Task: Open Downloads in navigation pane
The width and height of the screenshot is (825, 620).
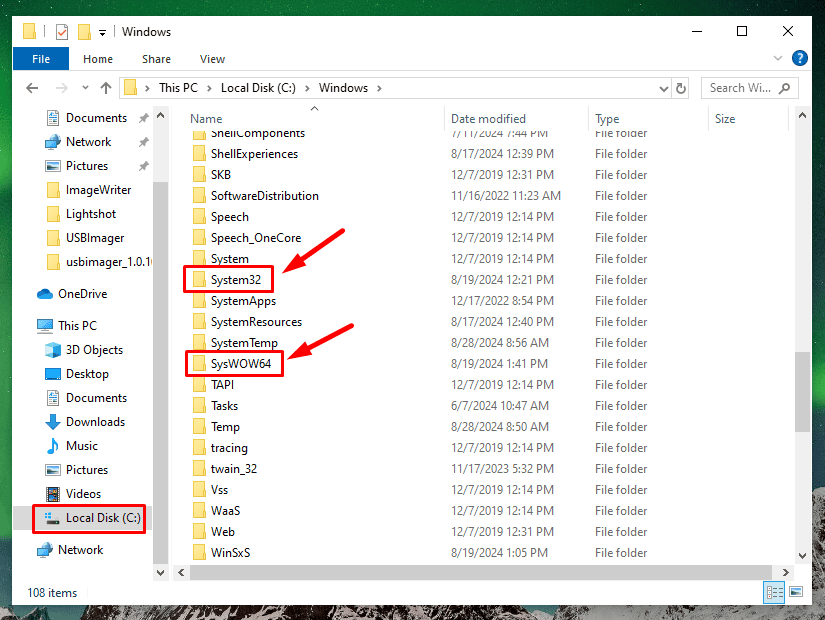Action: point(95,422)
